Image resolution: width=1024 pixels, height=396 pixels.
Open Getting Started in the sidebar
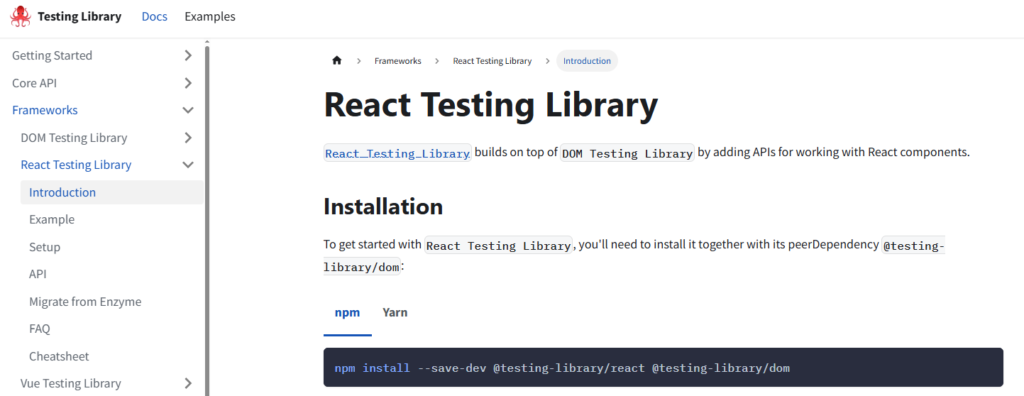tap(52, 56)
